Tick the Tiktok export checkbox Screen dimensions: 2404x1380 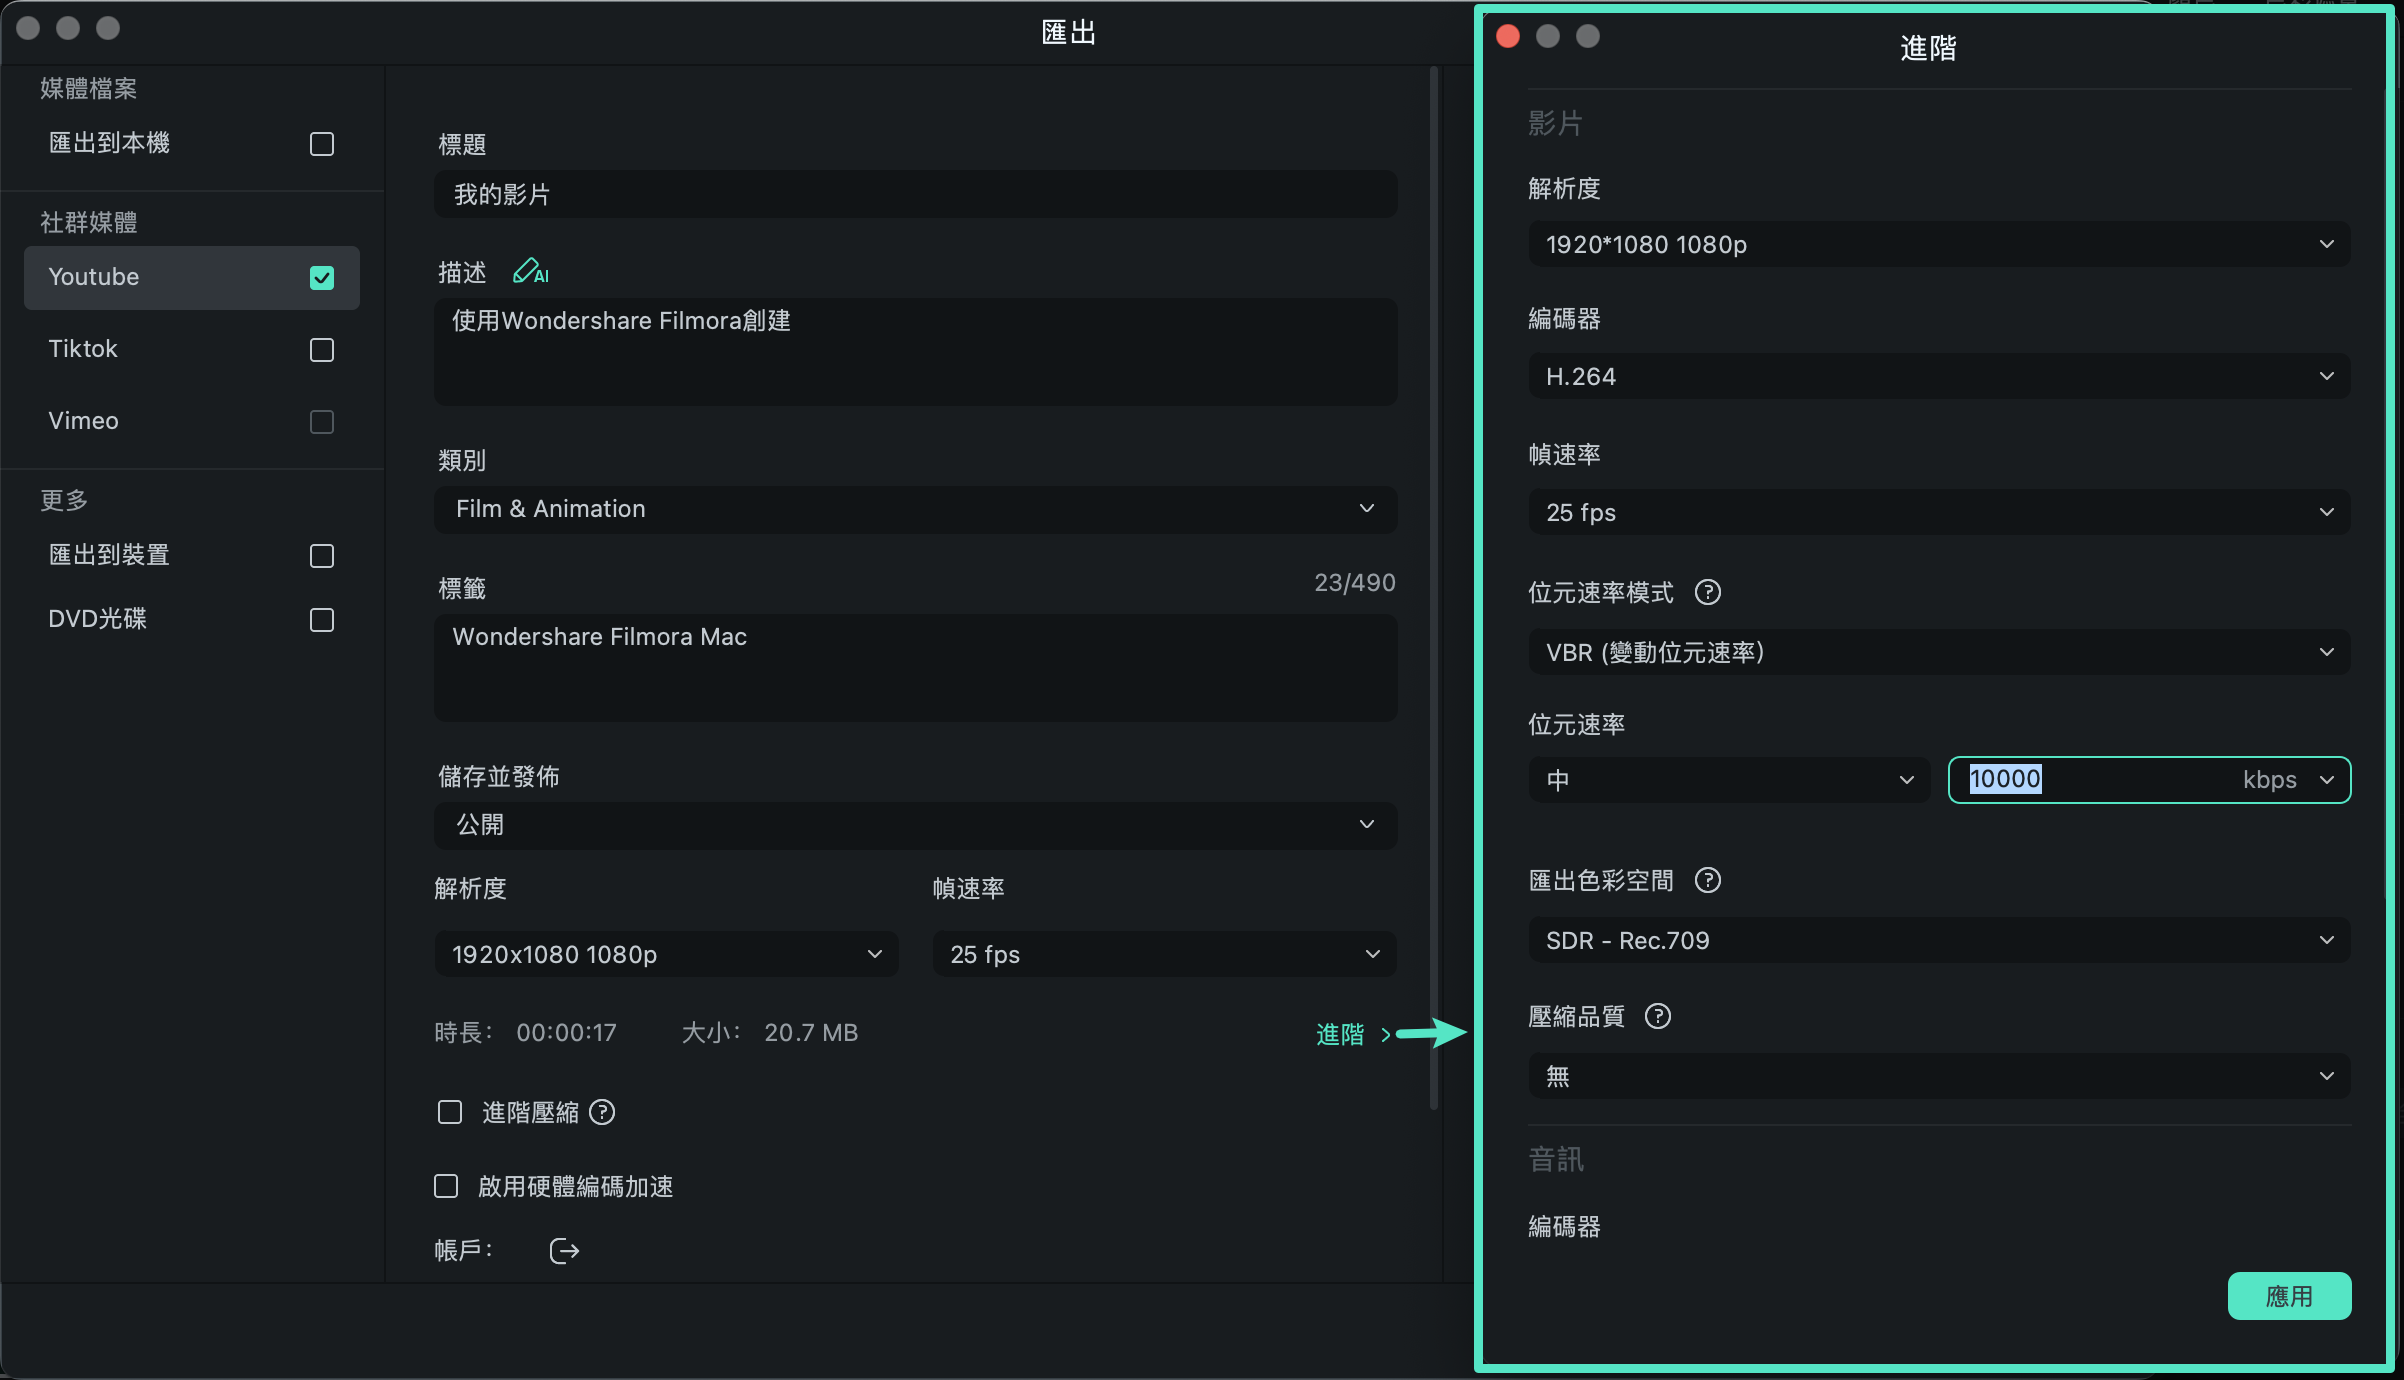tap(322, 350)
